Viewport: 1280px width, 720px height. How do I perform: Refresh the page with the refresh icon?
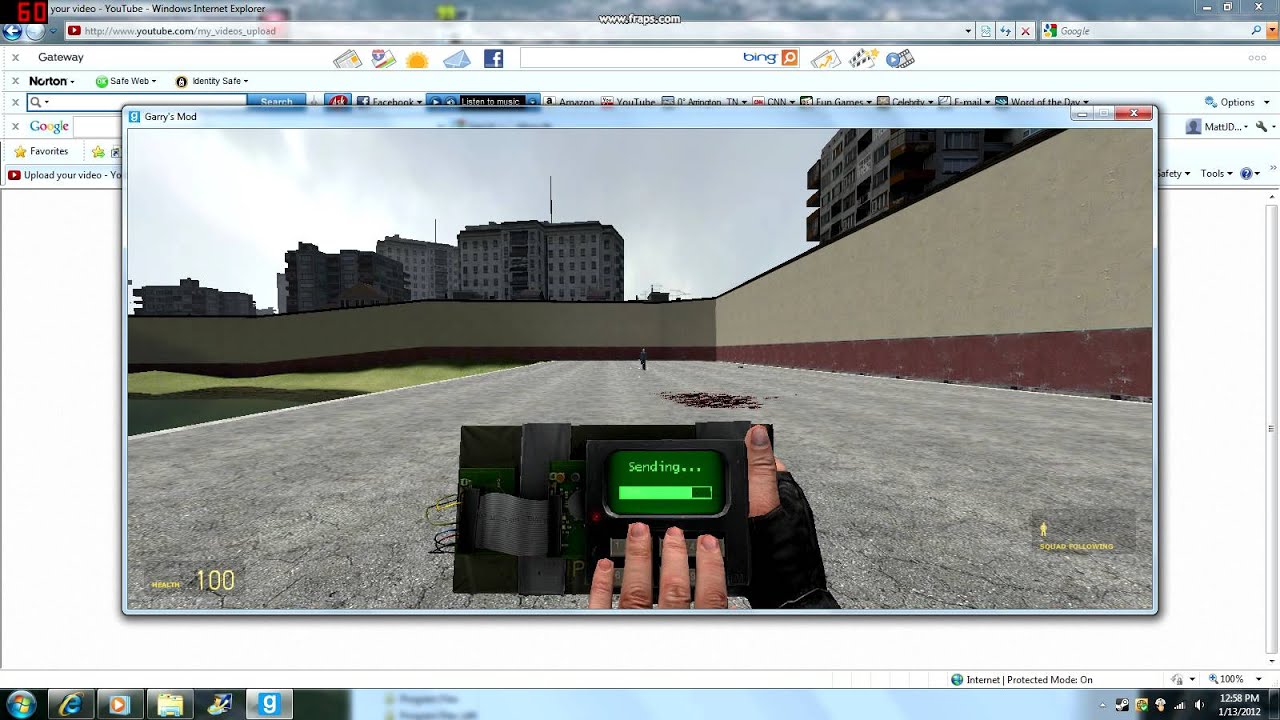1006,31
